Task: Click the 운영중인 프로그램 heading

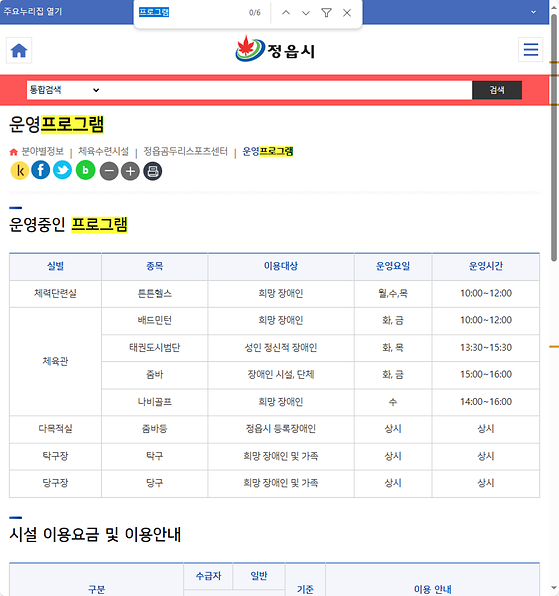Action: coord(68,225)
